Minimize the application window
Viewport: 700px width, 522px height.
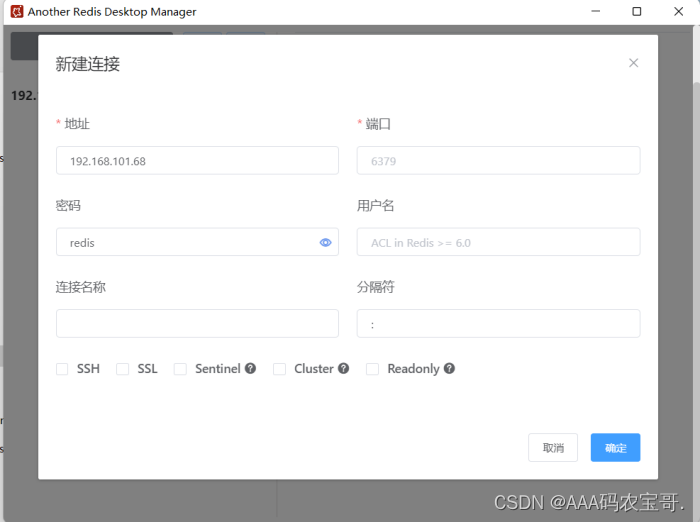tap(596, 12)
